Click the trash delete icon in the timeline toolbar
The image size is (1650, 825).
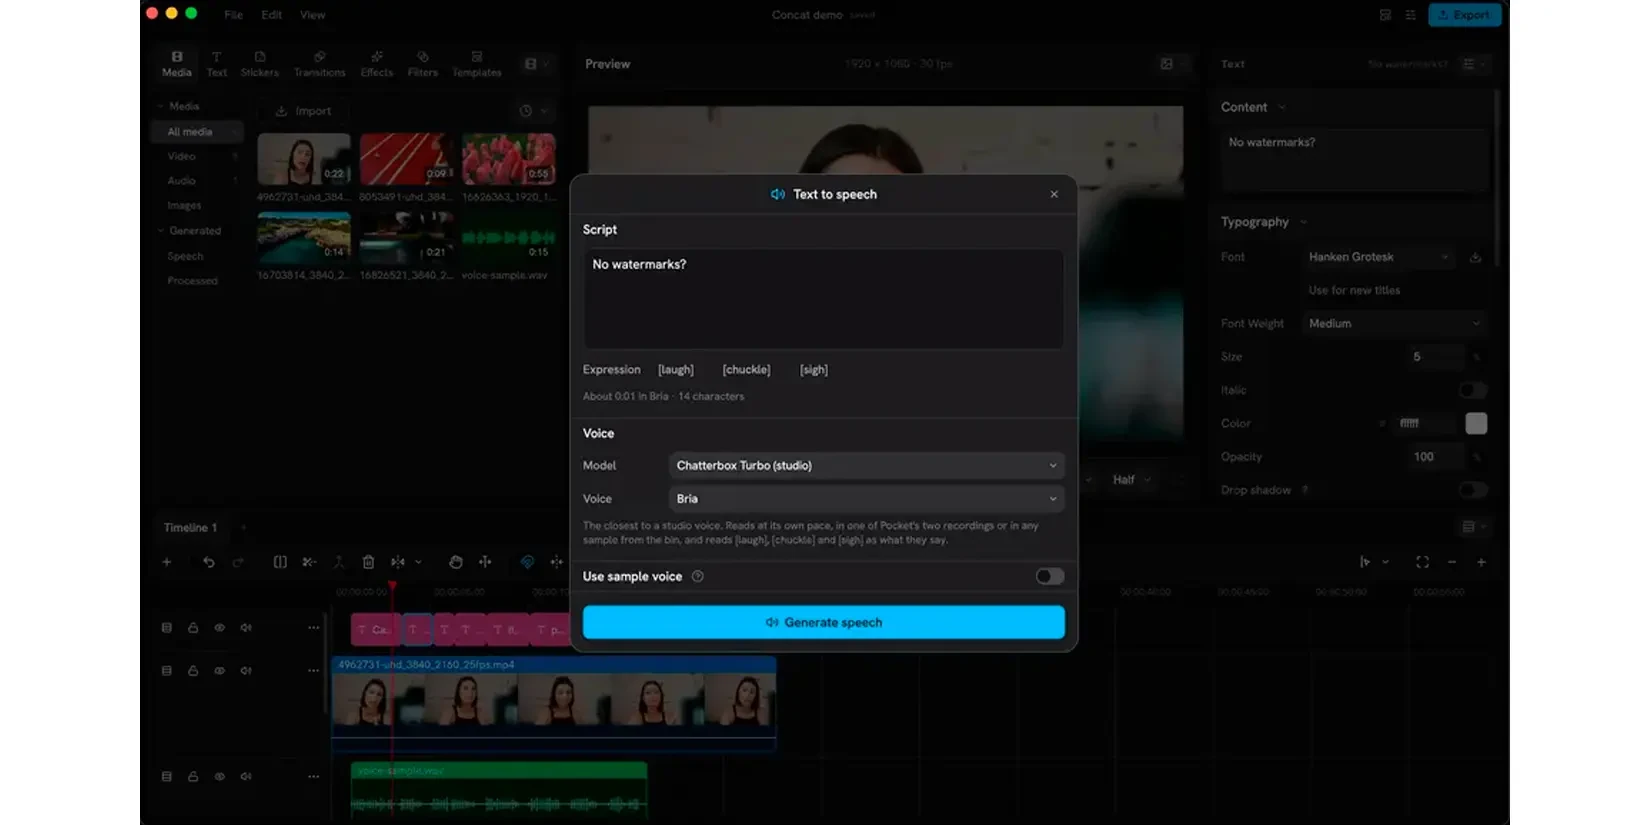coord(368,562)
